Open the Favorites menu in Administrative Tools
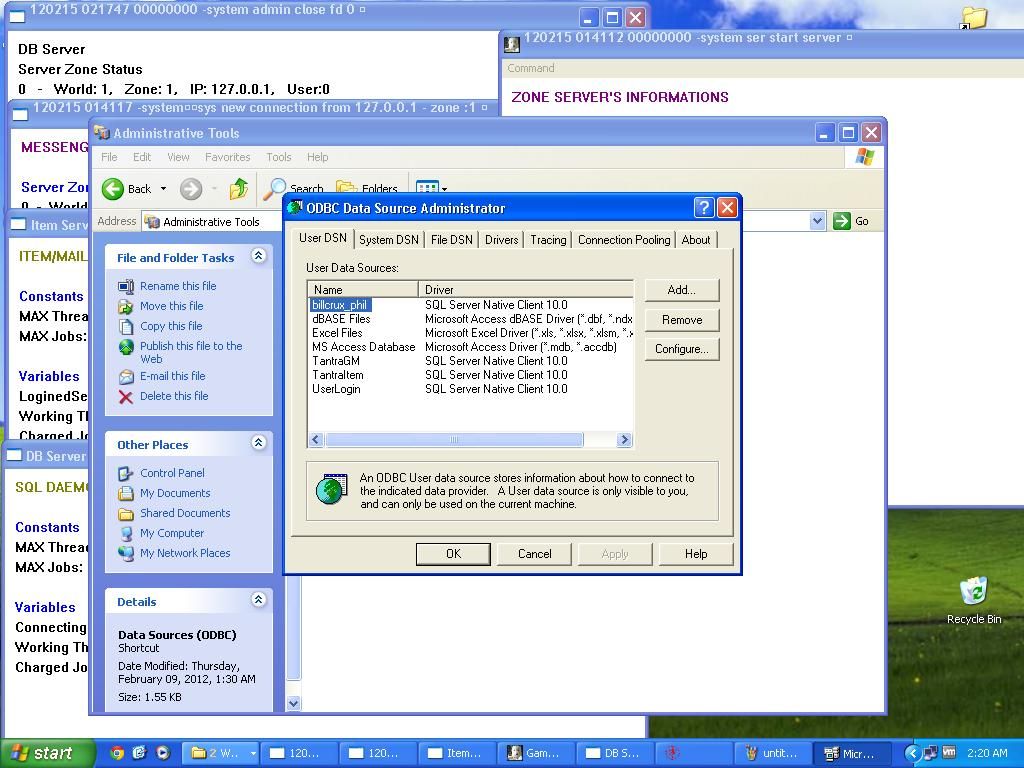 click(x=227, y=157)
